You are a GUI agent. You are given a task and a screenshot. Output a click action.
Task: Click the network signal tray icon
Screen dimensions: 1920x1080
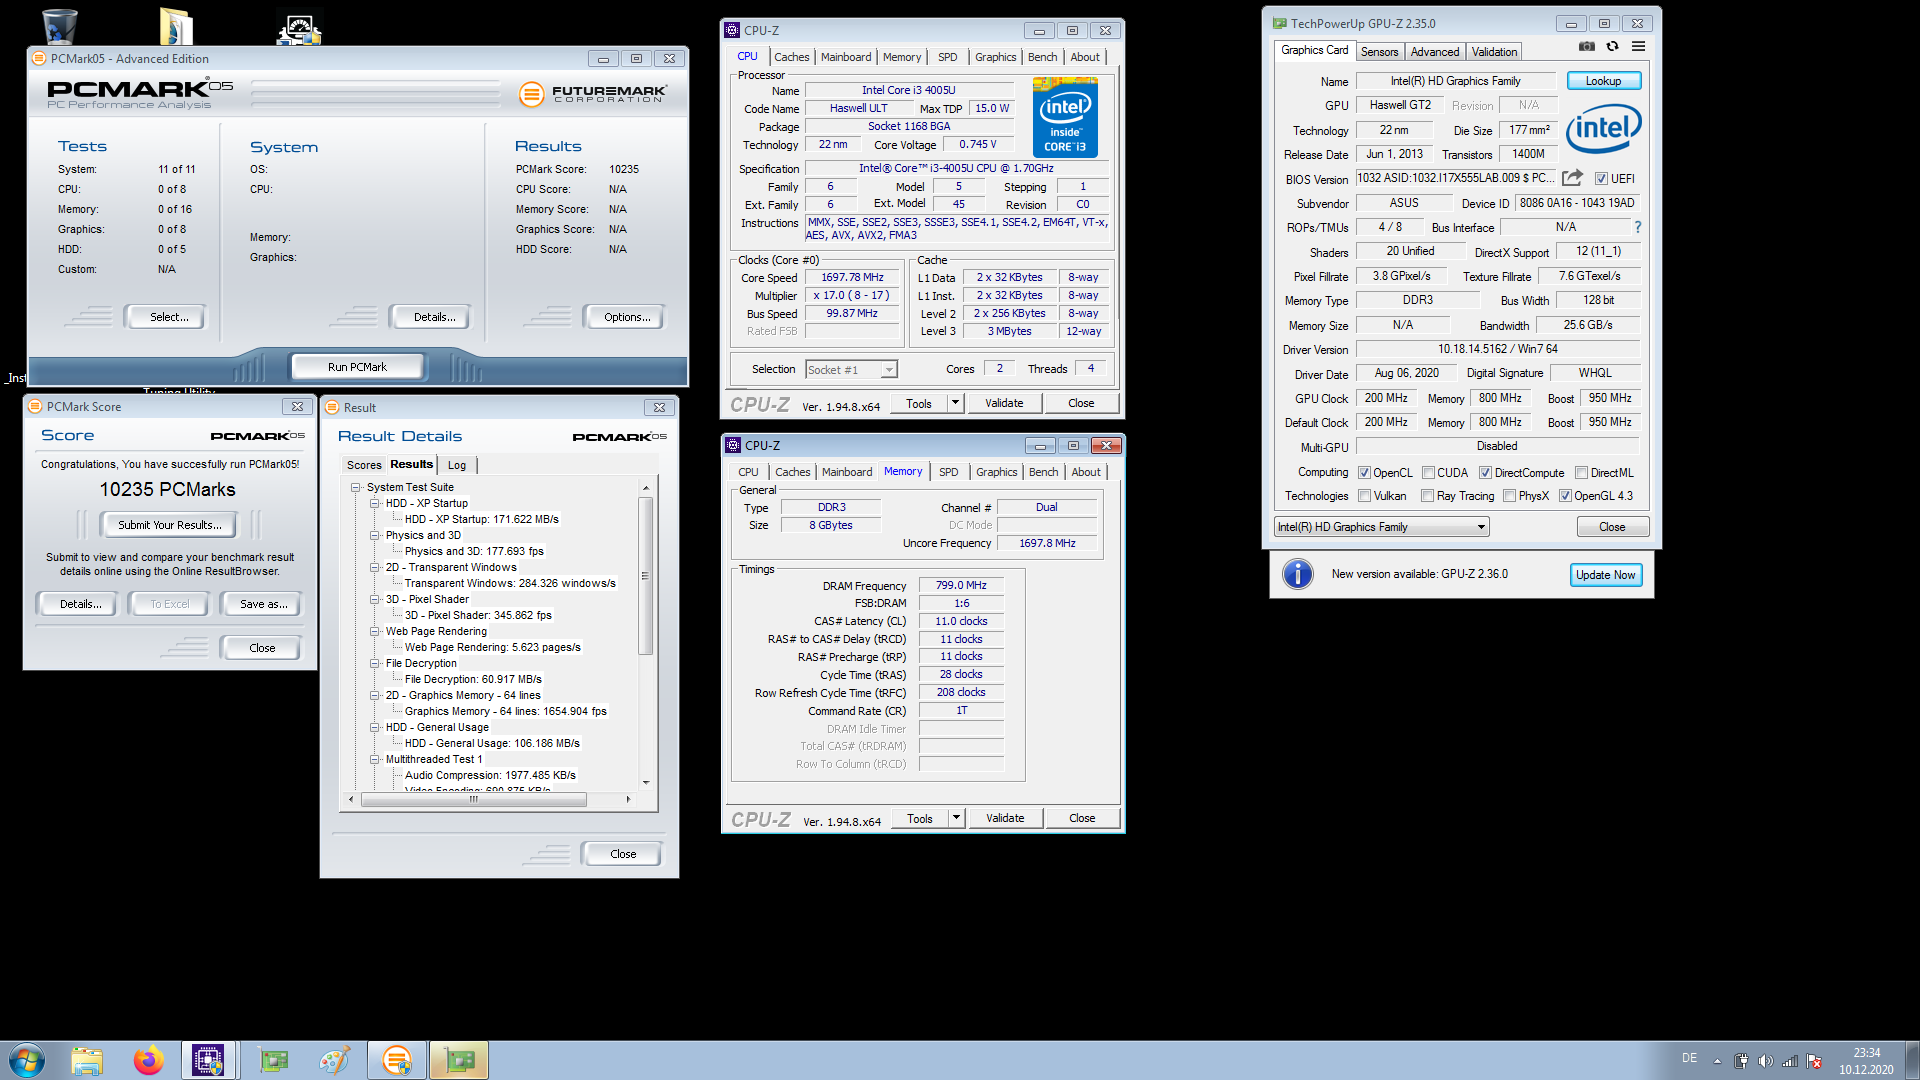(1790, 1061)
